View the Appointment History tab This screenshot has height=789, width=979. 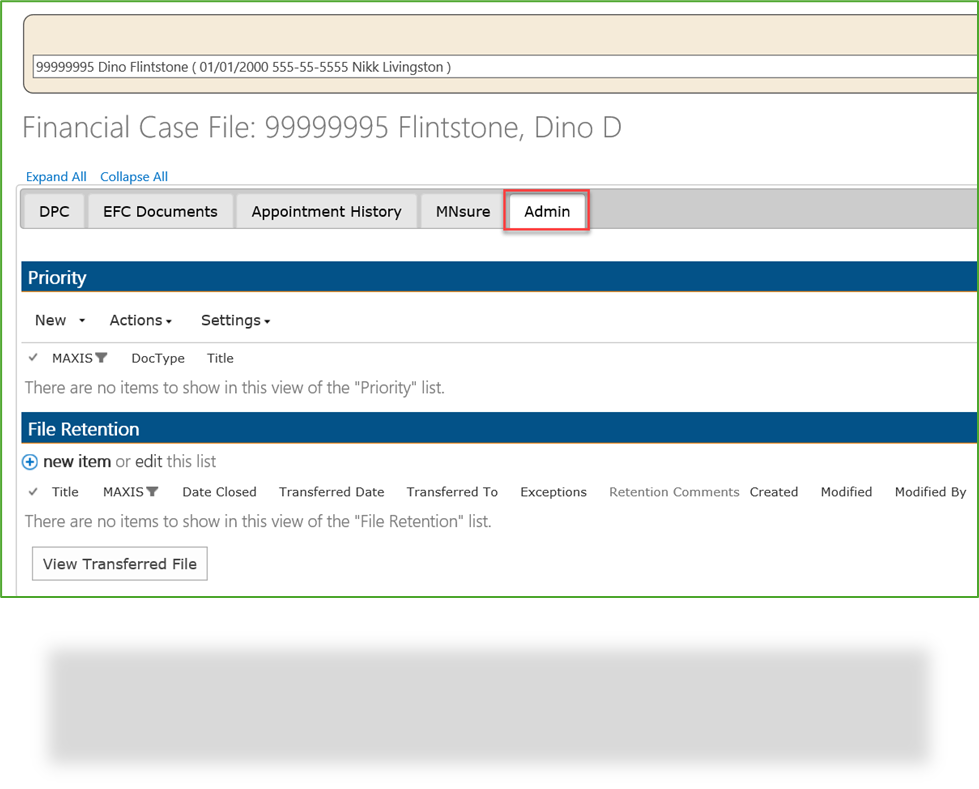pyautogui.click(x=326, y=211)
